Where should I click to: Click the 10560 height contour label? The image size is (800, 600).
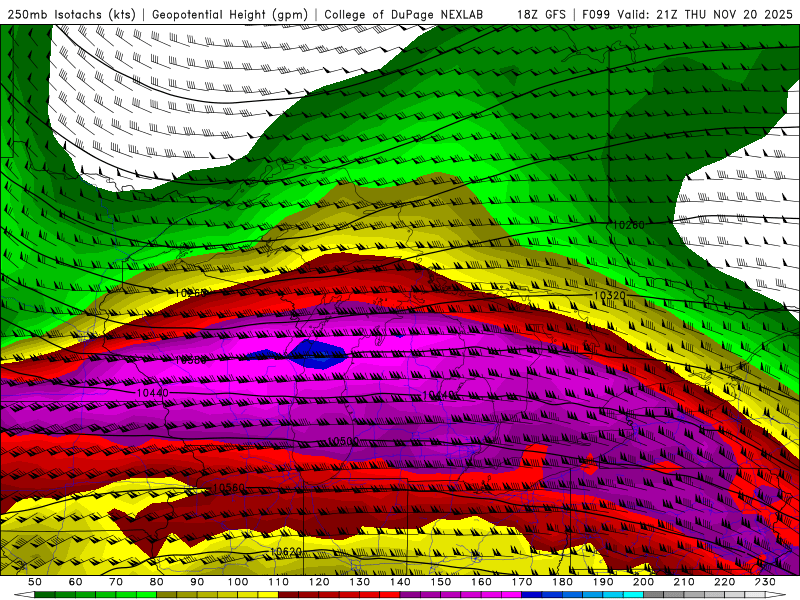tap(229, 488)
